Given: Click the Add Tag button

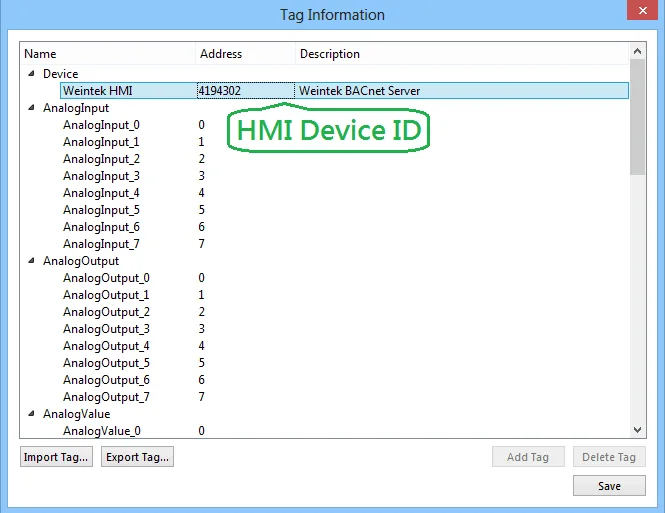Looking at the screenshot, I should tap(528, 457).
